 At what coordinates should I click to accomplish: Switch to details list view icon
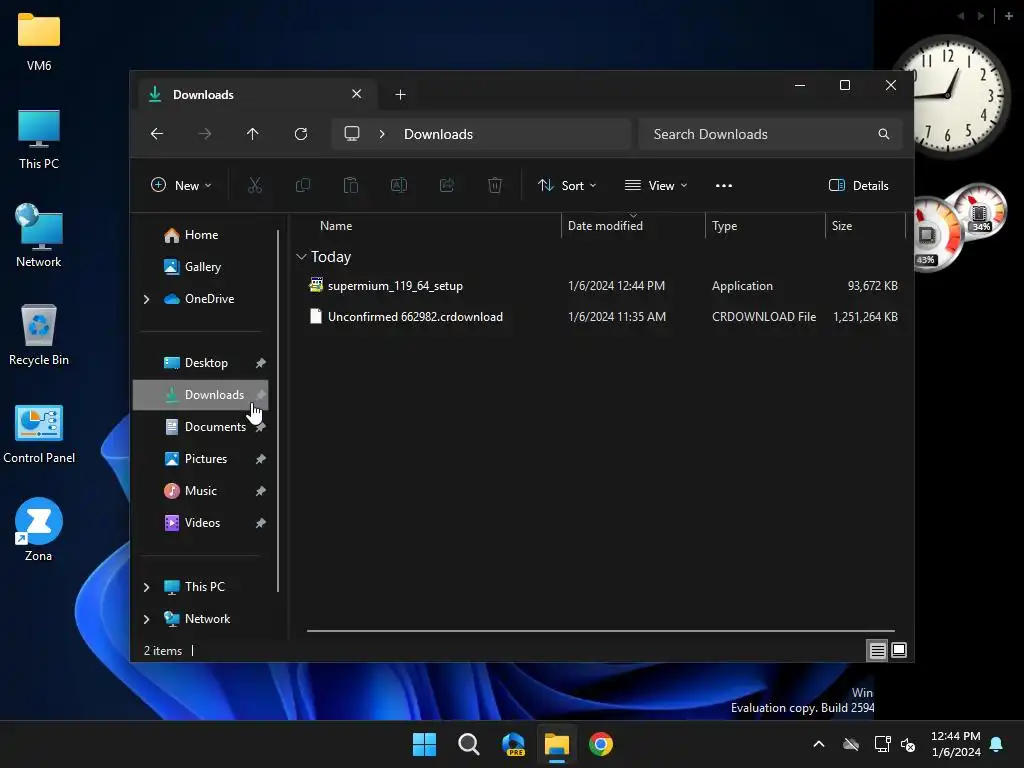[877, 650]
